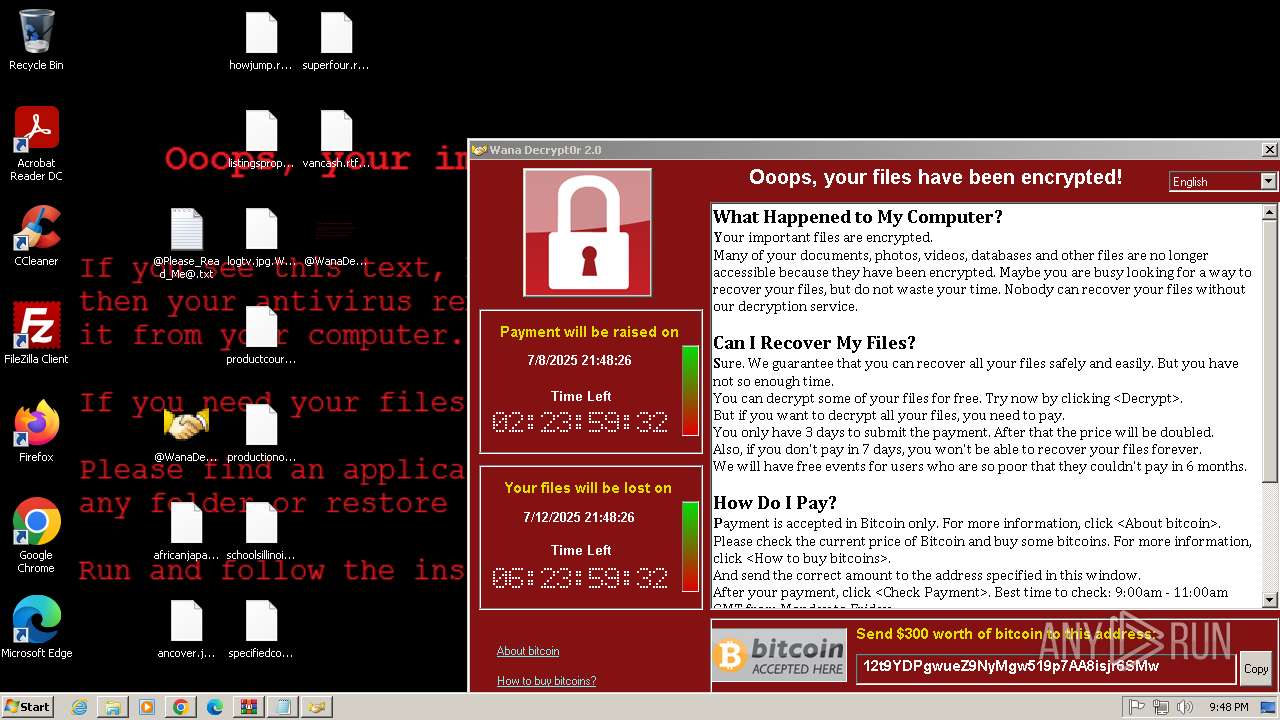The image size is (1280, 720).
Task: Open Internet Explorer from the taskbar
Action: [x=79, y=707]
